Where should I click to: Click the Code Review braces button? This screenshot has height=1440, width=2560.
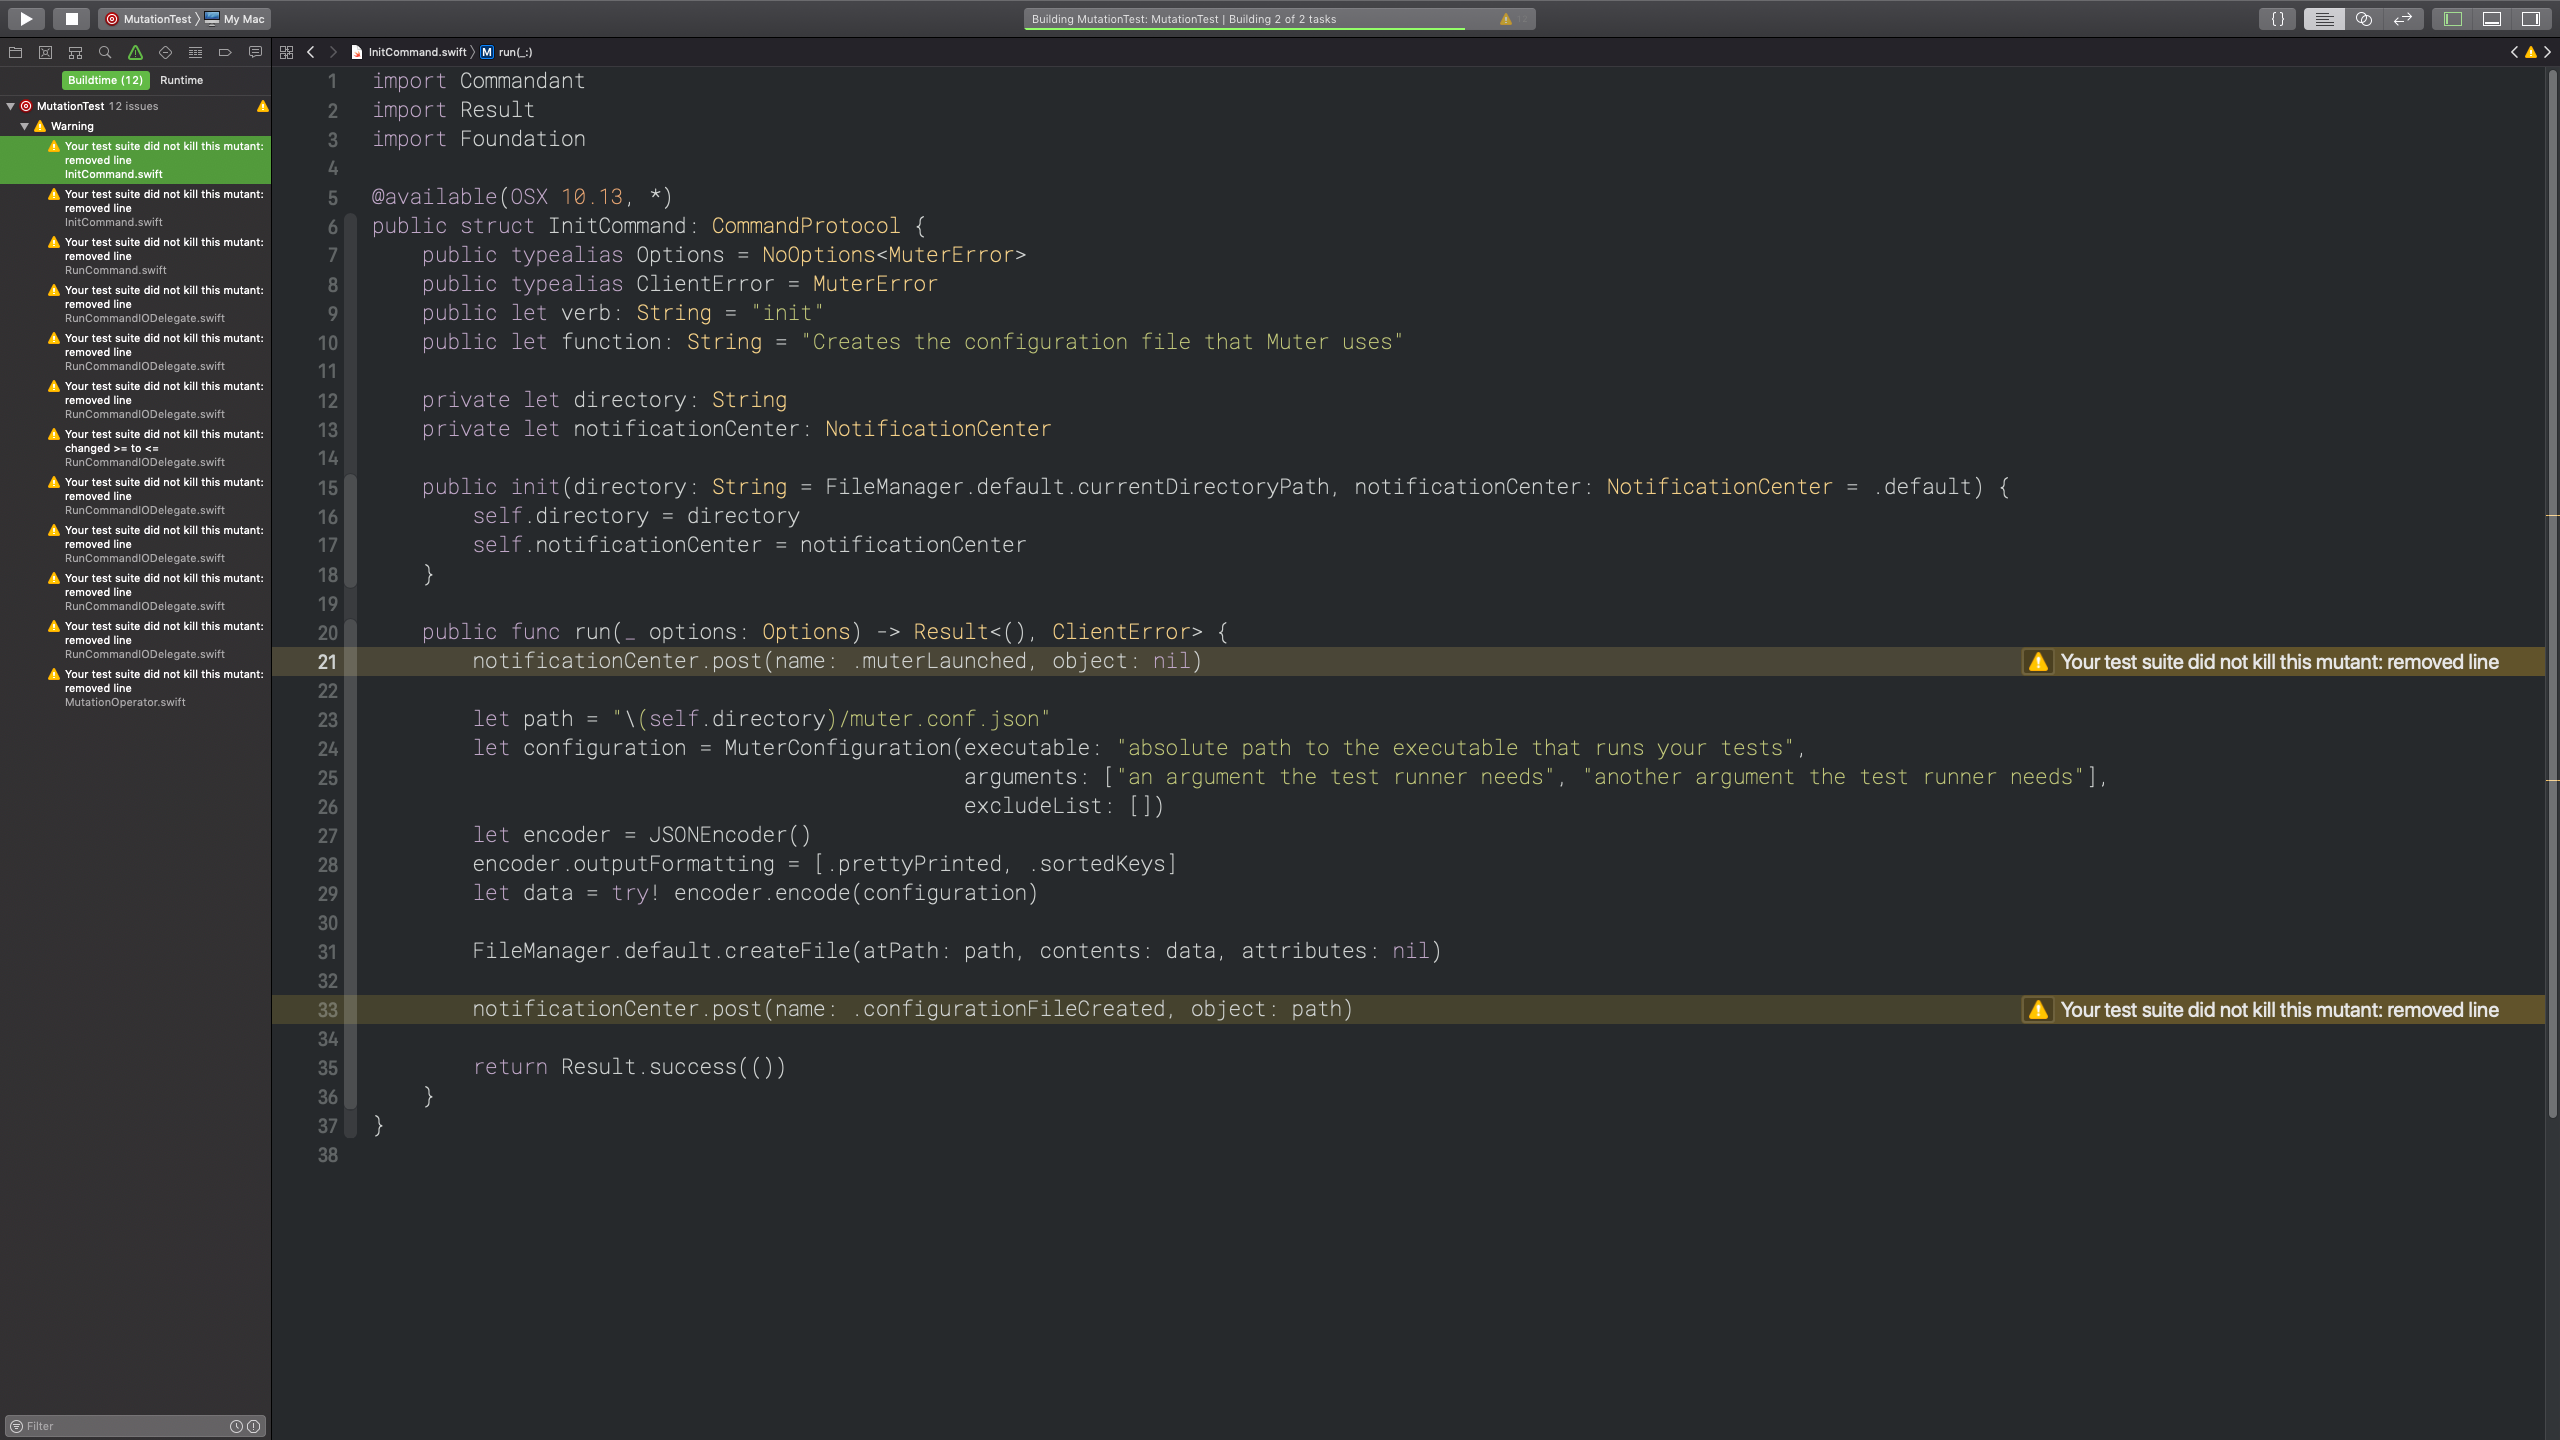[x=2278, y=19]
